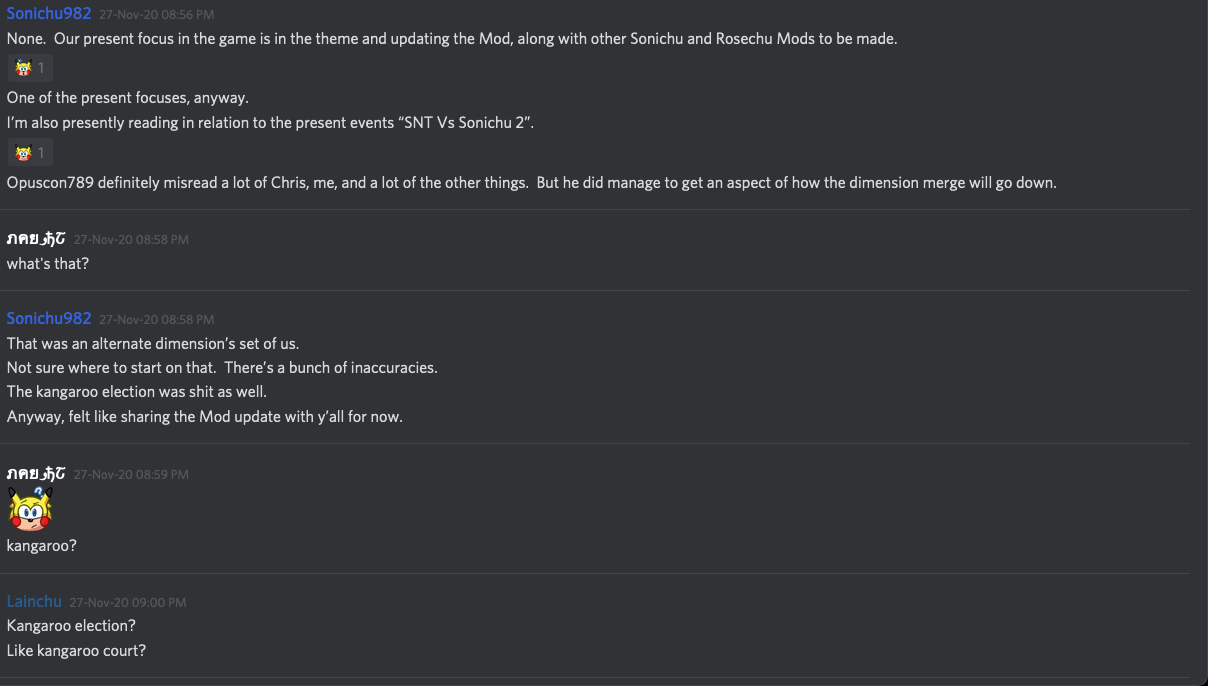
Task: Click the author name above "what's that?"
Action: [x=36, y=239]
